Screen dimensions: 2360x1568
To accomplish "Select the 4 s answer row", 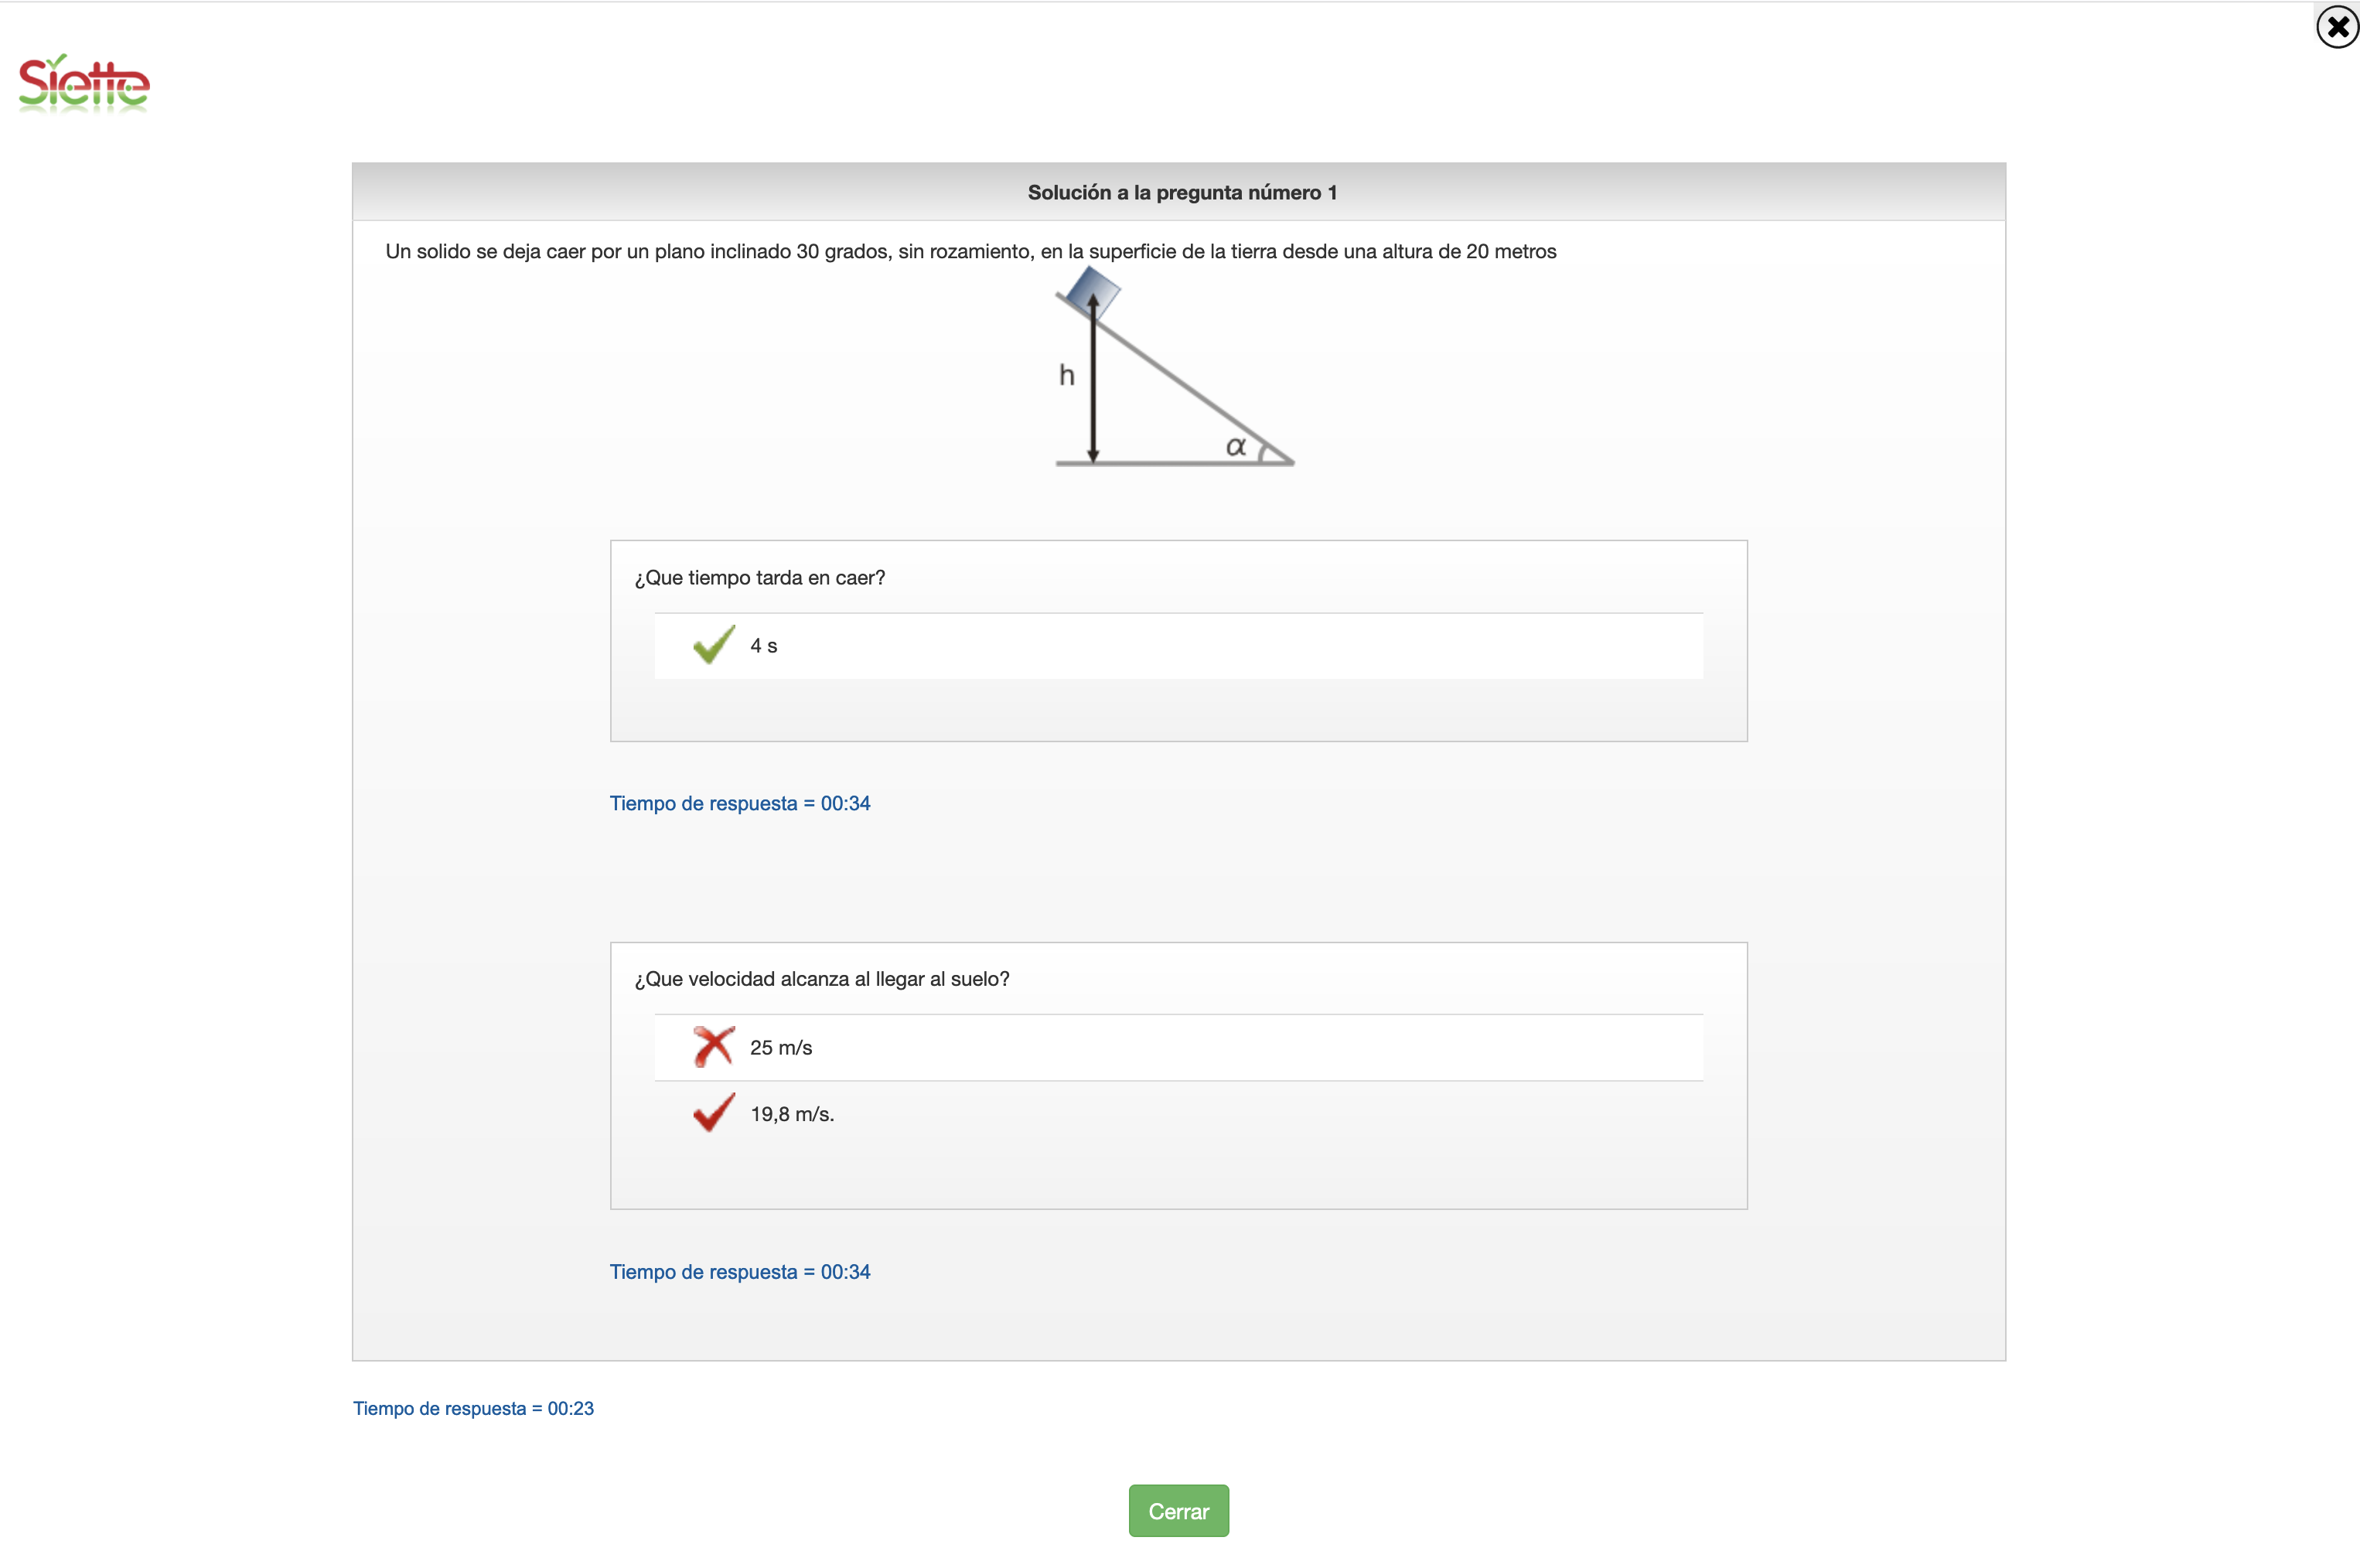I will (x=1177, y=646).
